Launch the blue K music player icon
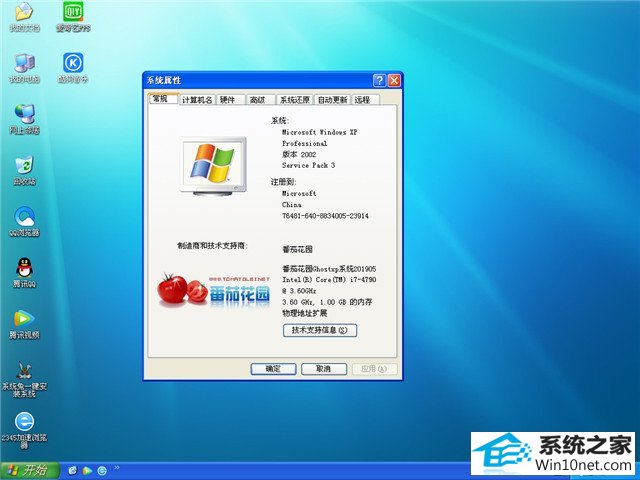 tap(73, 68)
